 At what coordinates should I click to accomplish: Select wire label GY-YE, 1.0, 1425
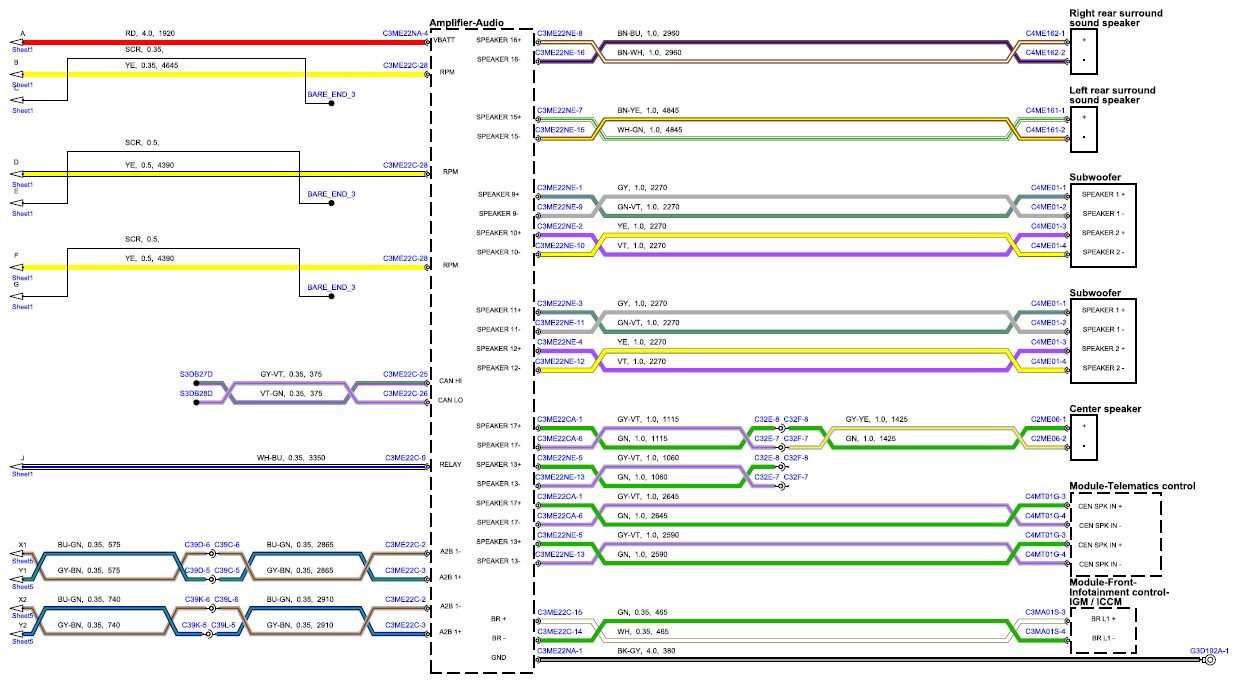coord(877,419)
